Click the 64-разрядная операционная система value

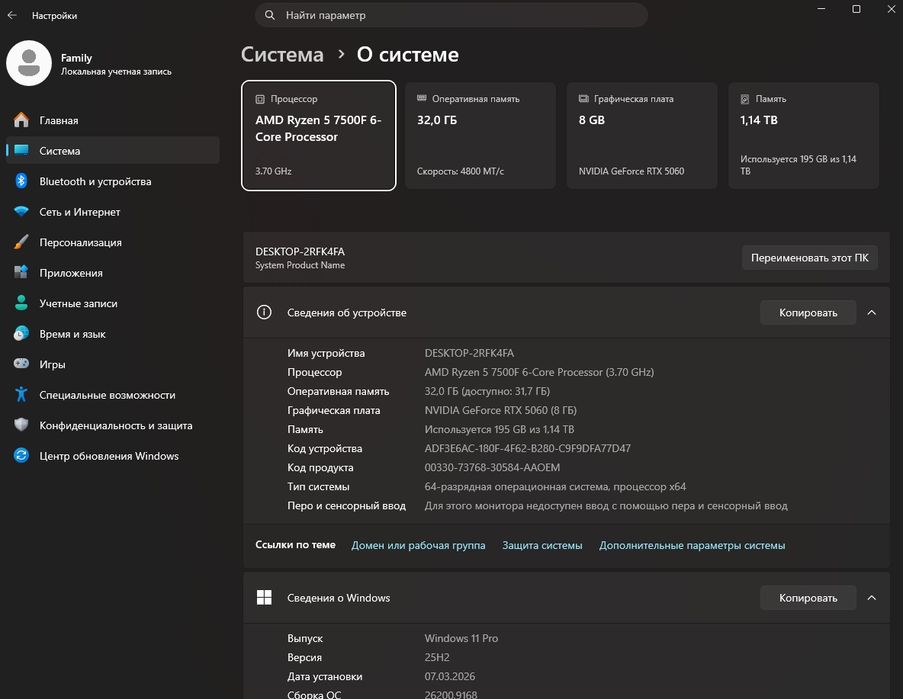pyautogui.click(x=555, y=487)
